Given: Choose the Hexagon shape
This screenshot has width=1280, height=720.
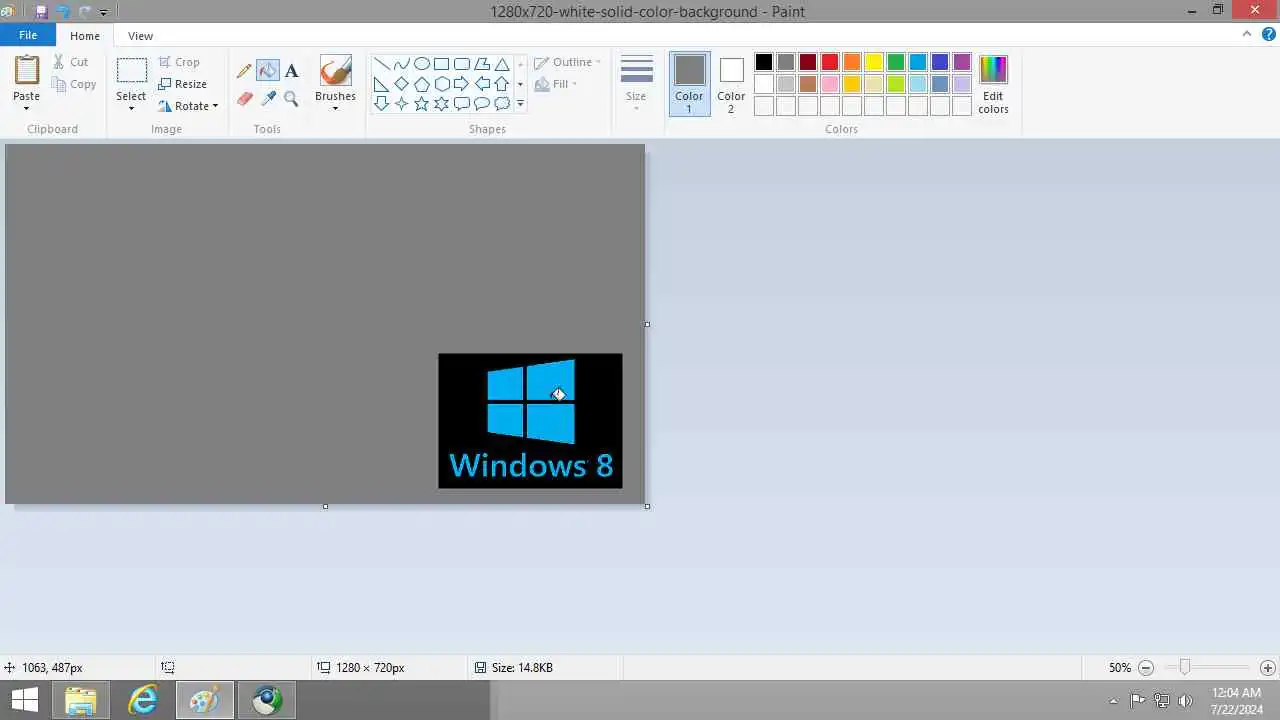Looking at the screenshot, I should pos(441,84).
